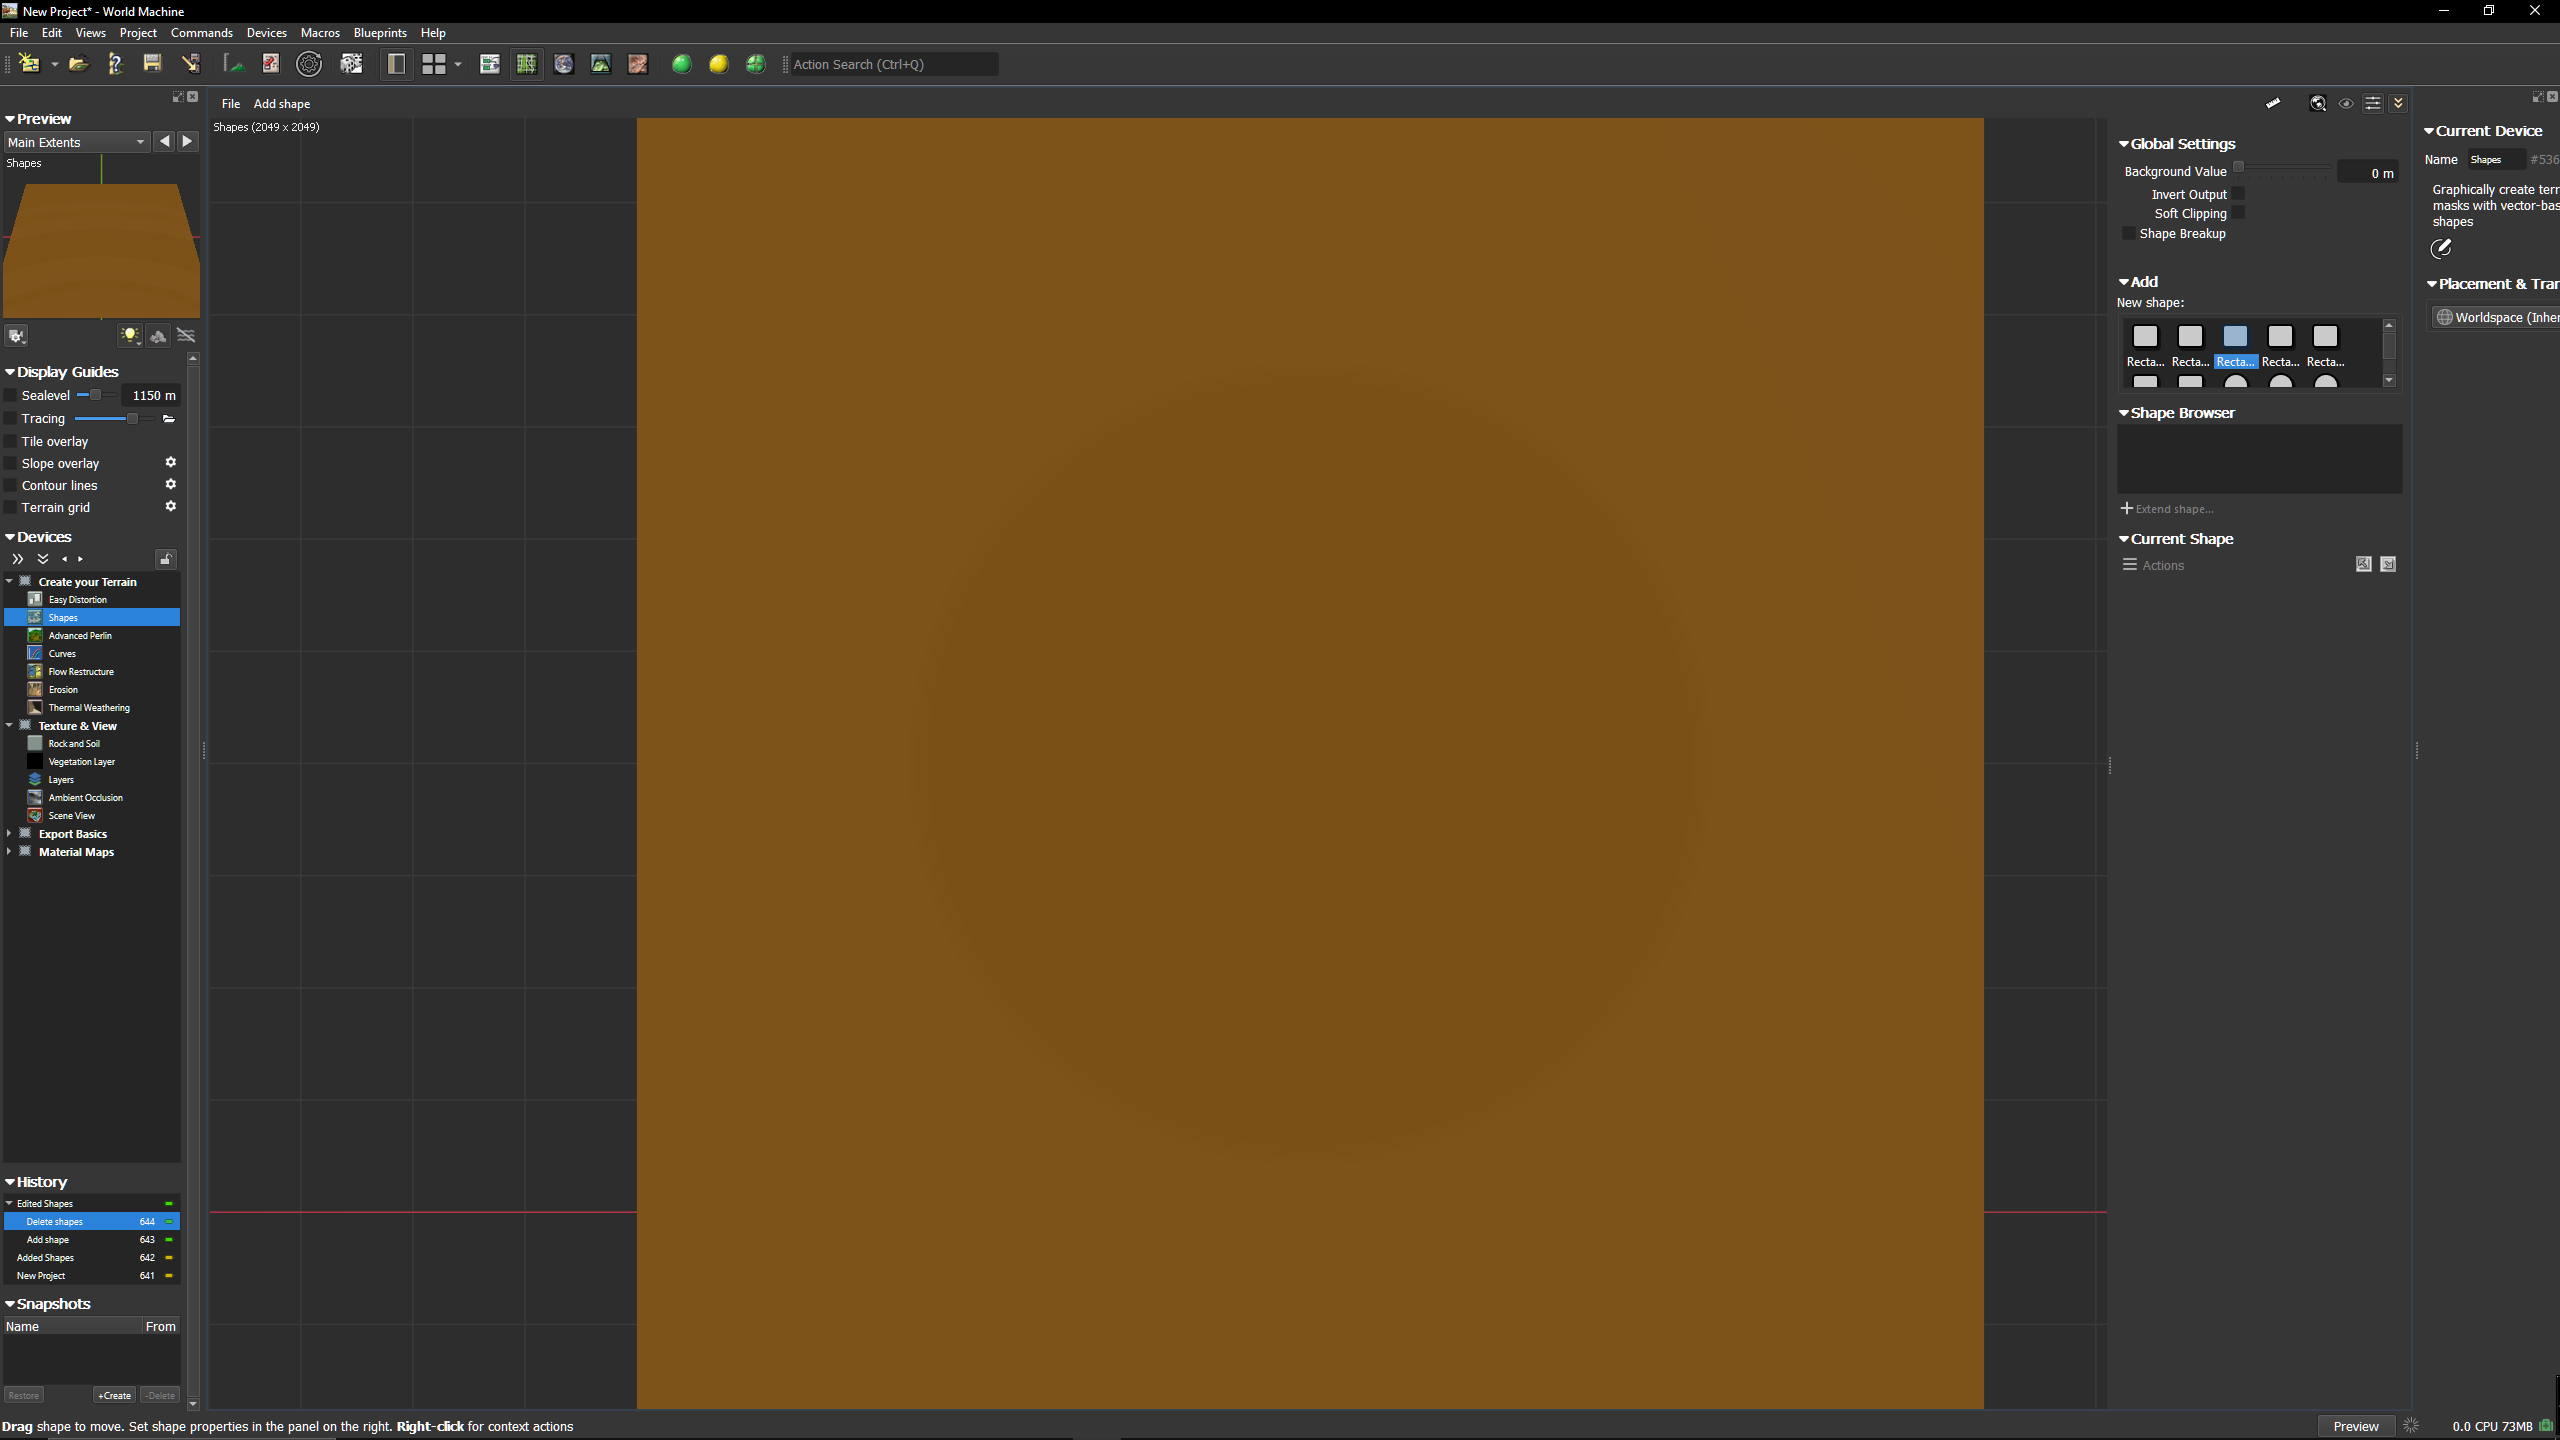Screen dimensions: 2560x1440
Task: Open file with the folder icon
Action: tap(78, 64)
